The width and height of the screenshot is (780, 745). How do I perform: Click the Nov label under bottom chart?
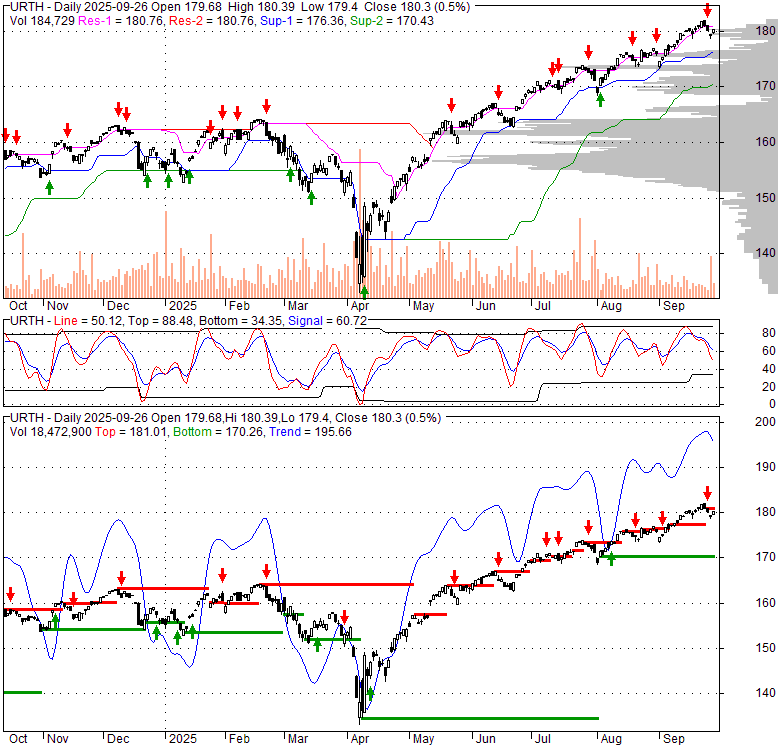click(57, 739)
